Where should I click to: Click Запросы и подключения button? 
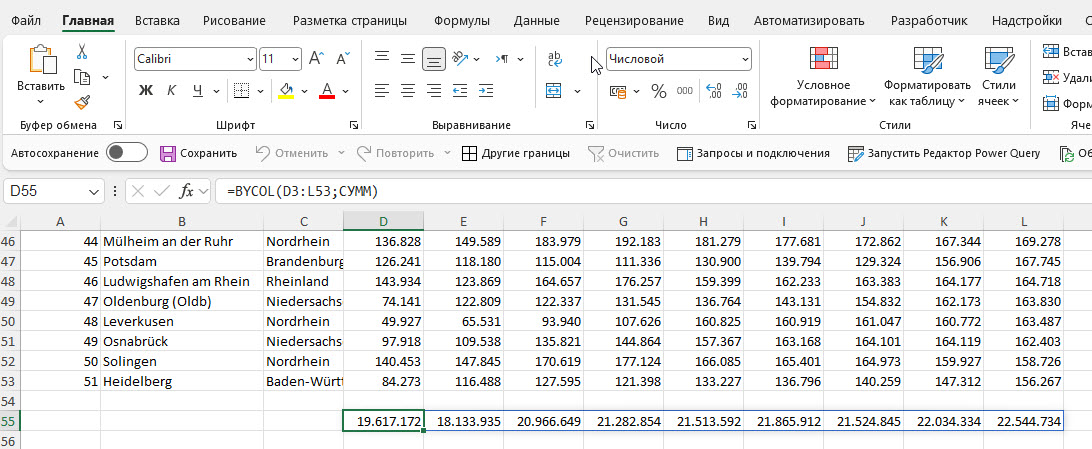754,153
